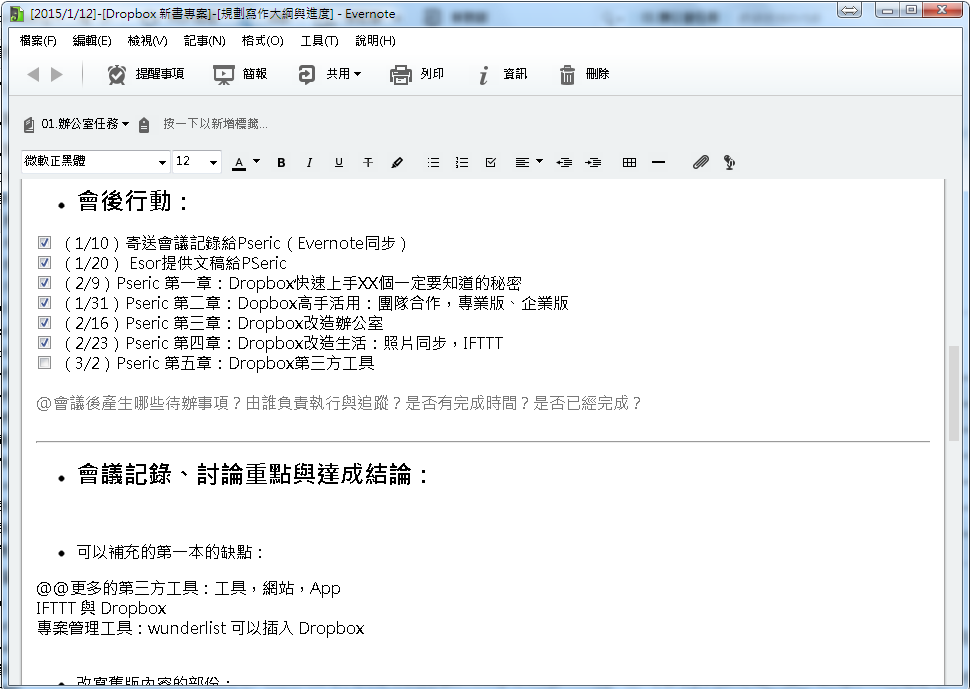Open the 工具(T) menu
This screenshot has height=689, width=970.
pyautogui.click(x=319, y=41)
